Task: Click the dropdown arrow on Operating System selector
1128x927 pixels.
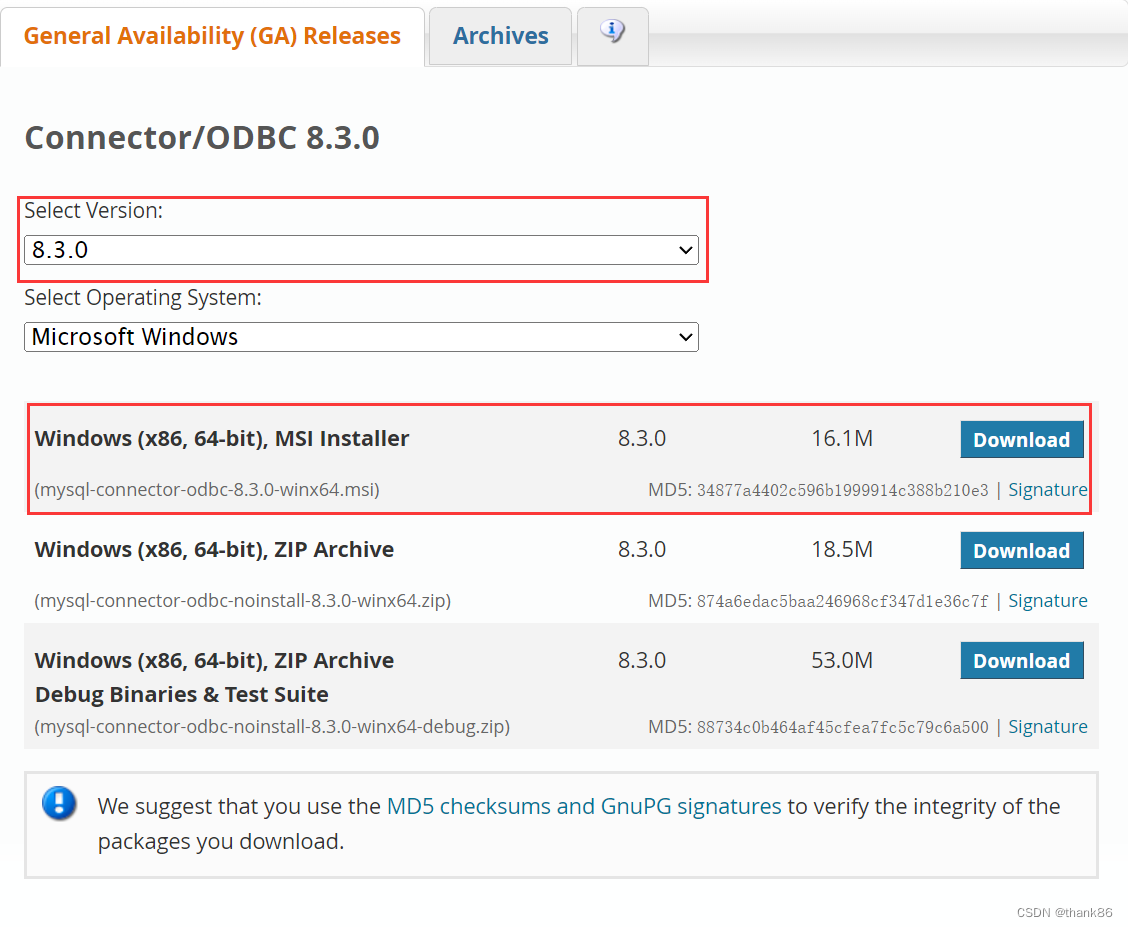Action: [685, 337]
